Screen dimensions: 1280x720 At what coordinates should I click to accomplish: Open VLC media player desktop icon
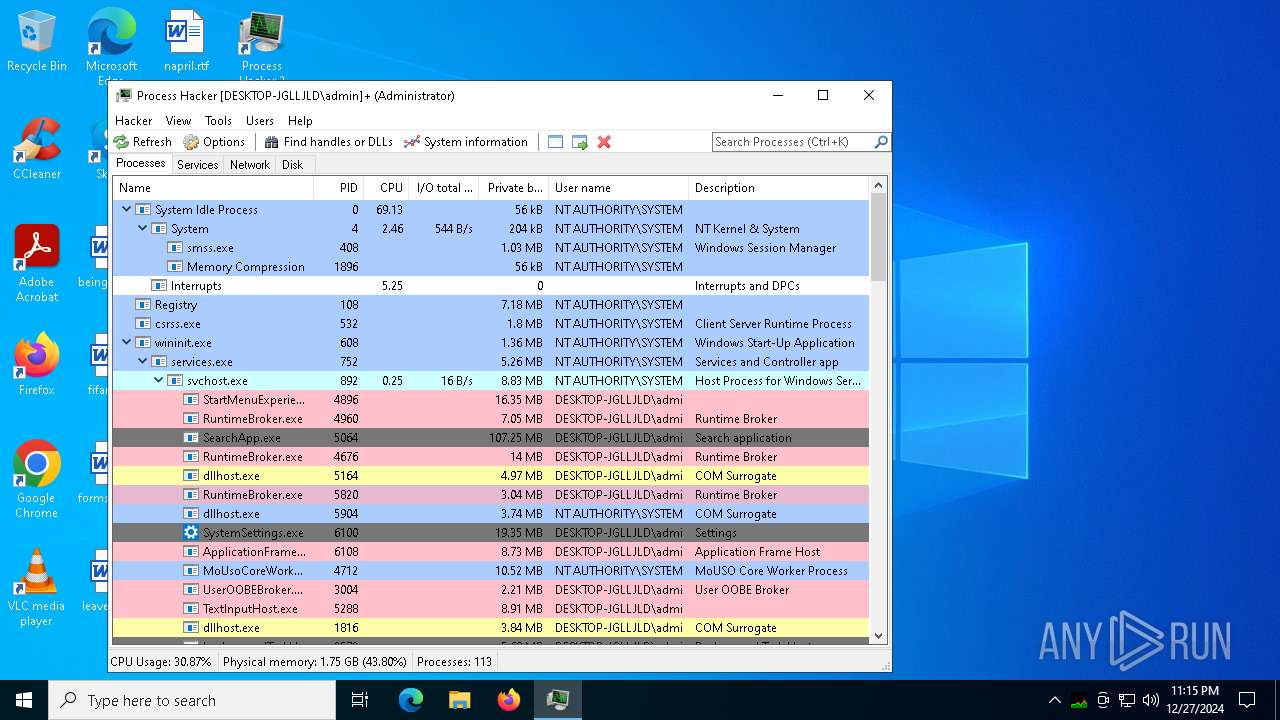point(37,587)
